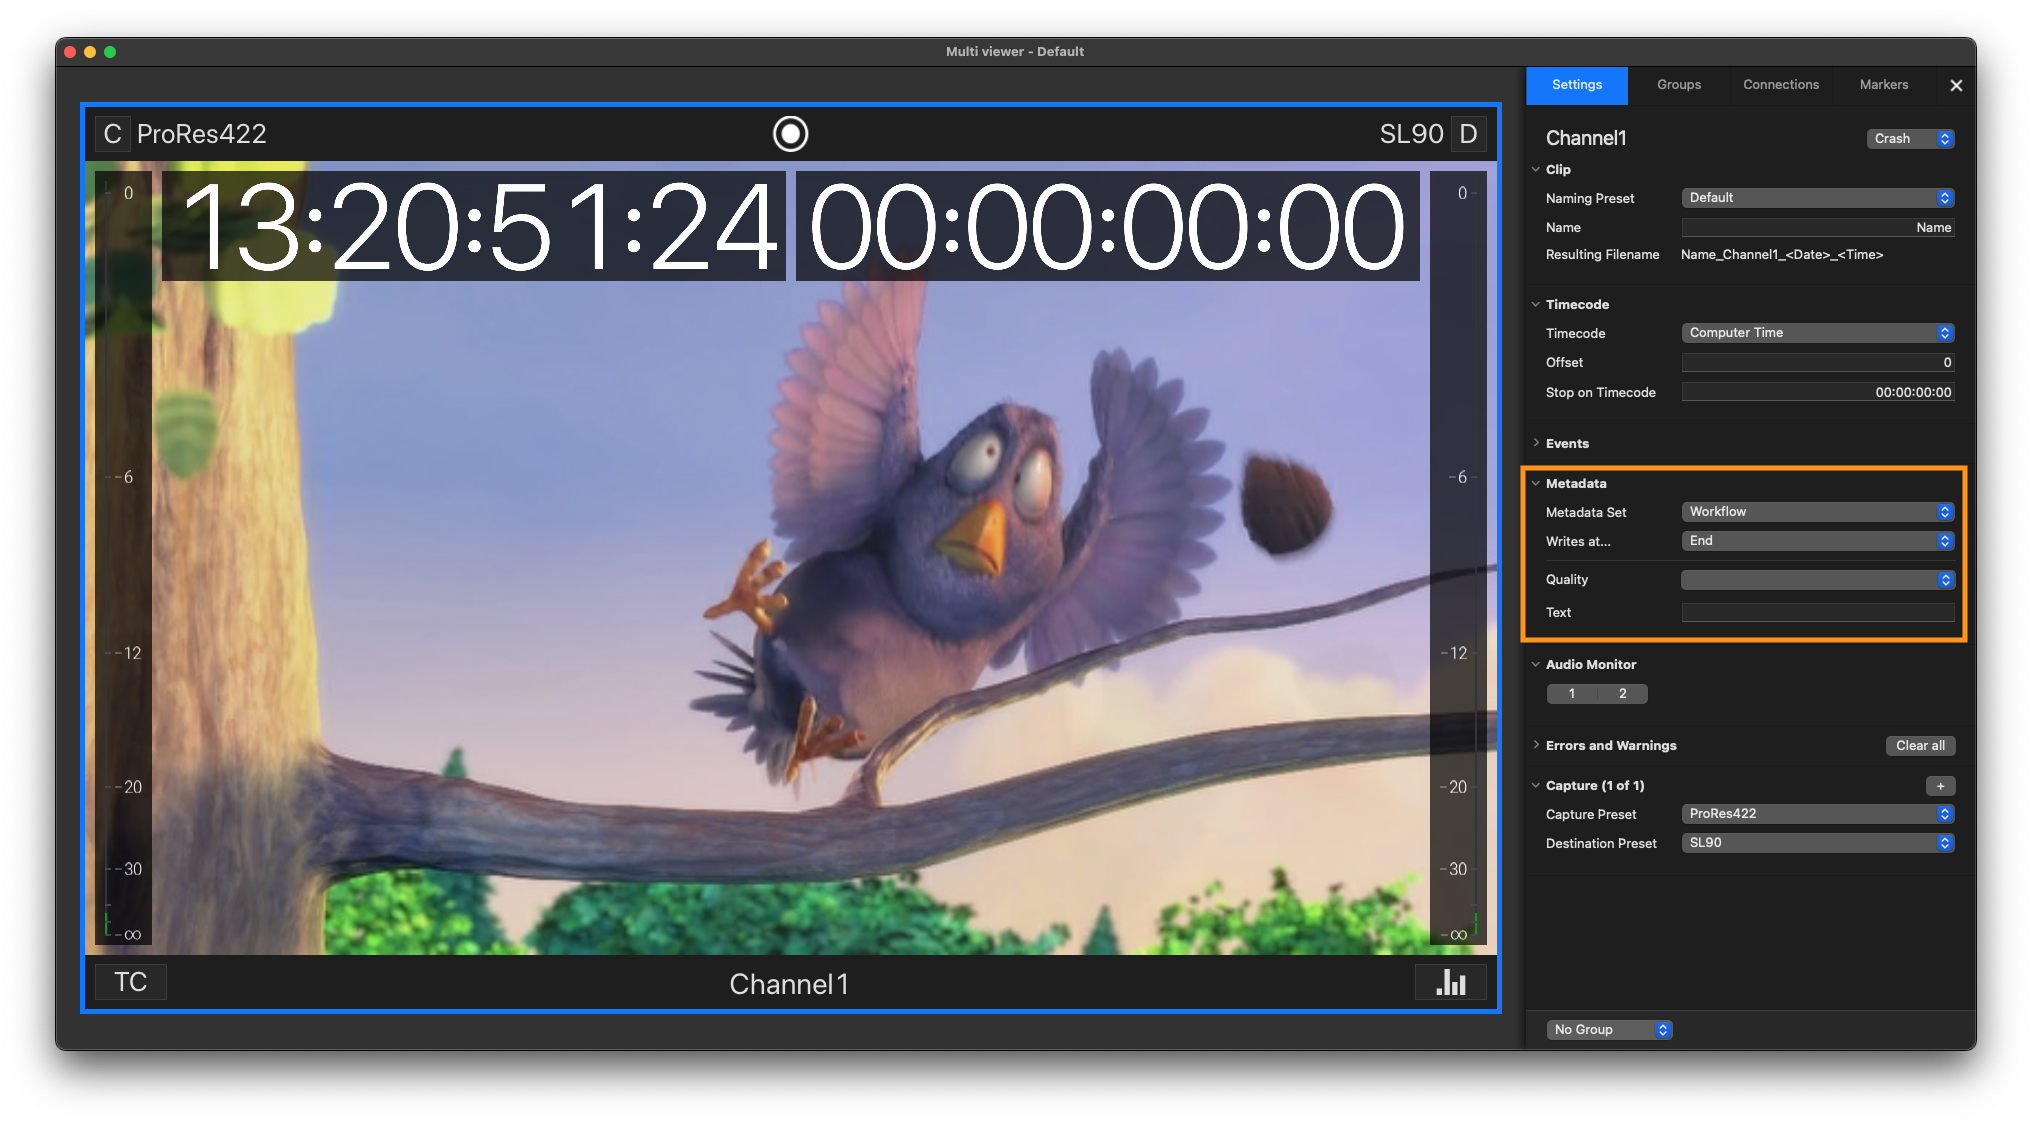Image resolution: width=2032 pixels, height=1124 pixels.
Task: Switch to the Settings tab
Action: tap(1577, 85)
